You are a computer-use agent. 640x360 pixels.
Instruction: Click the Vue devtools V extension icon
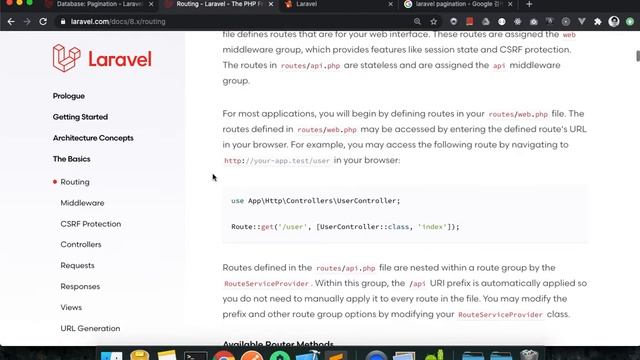click(582, 22)
